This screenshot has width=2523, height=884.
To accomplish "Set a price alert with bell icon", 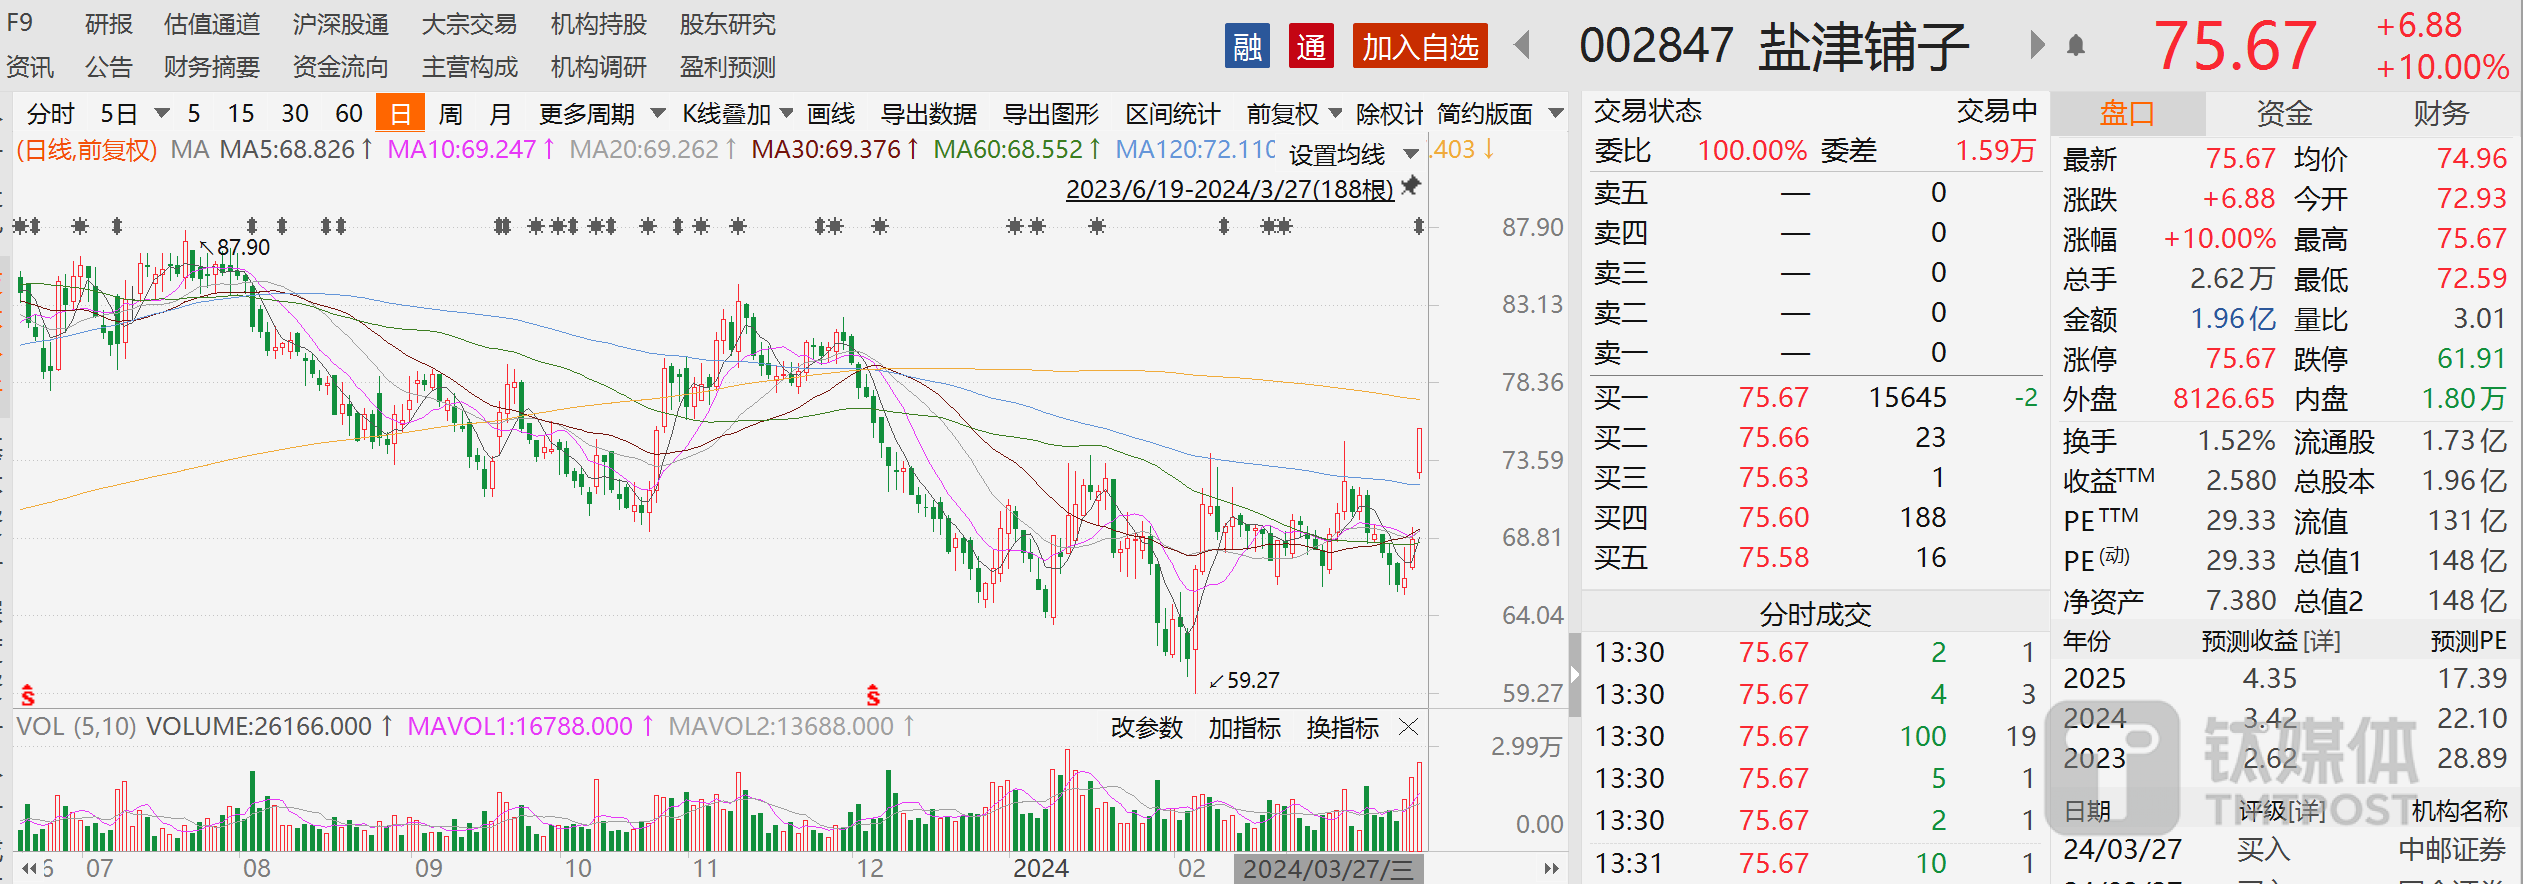I will coord(2076,46).
